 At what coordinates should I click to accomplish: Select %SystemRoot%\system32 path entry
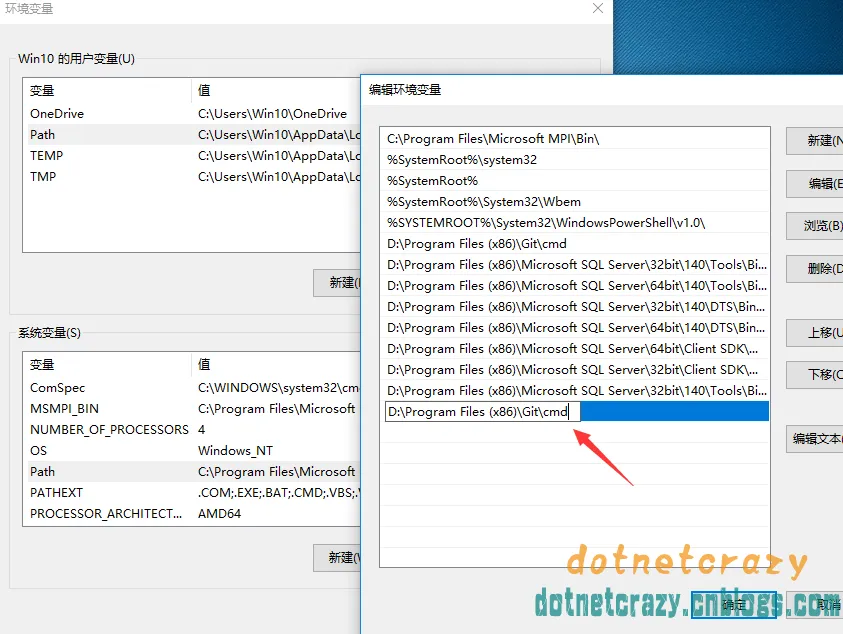(x=575, y=160)
